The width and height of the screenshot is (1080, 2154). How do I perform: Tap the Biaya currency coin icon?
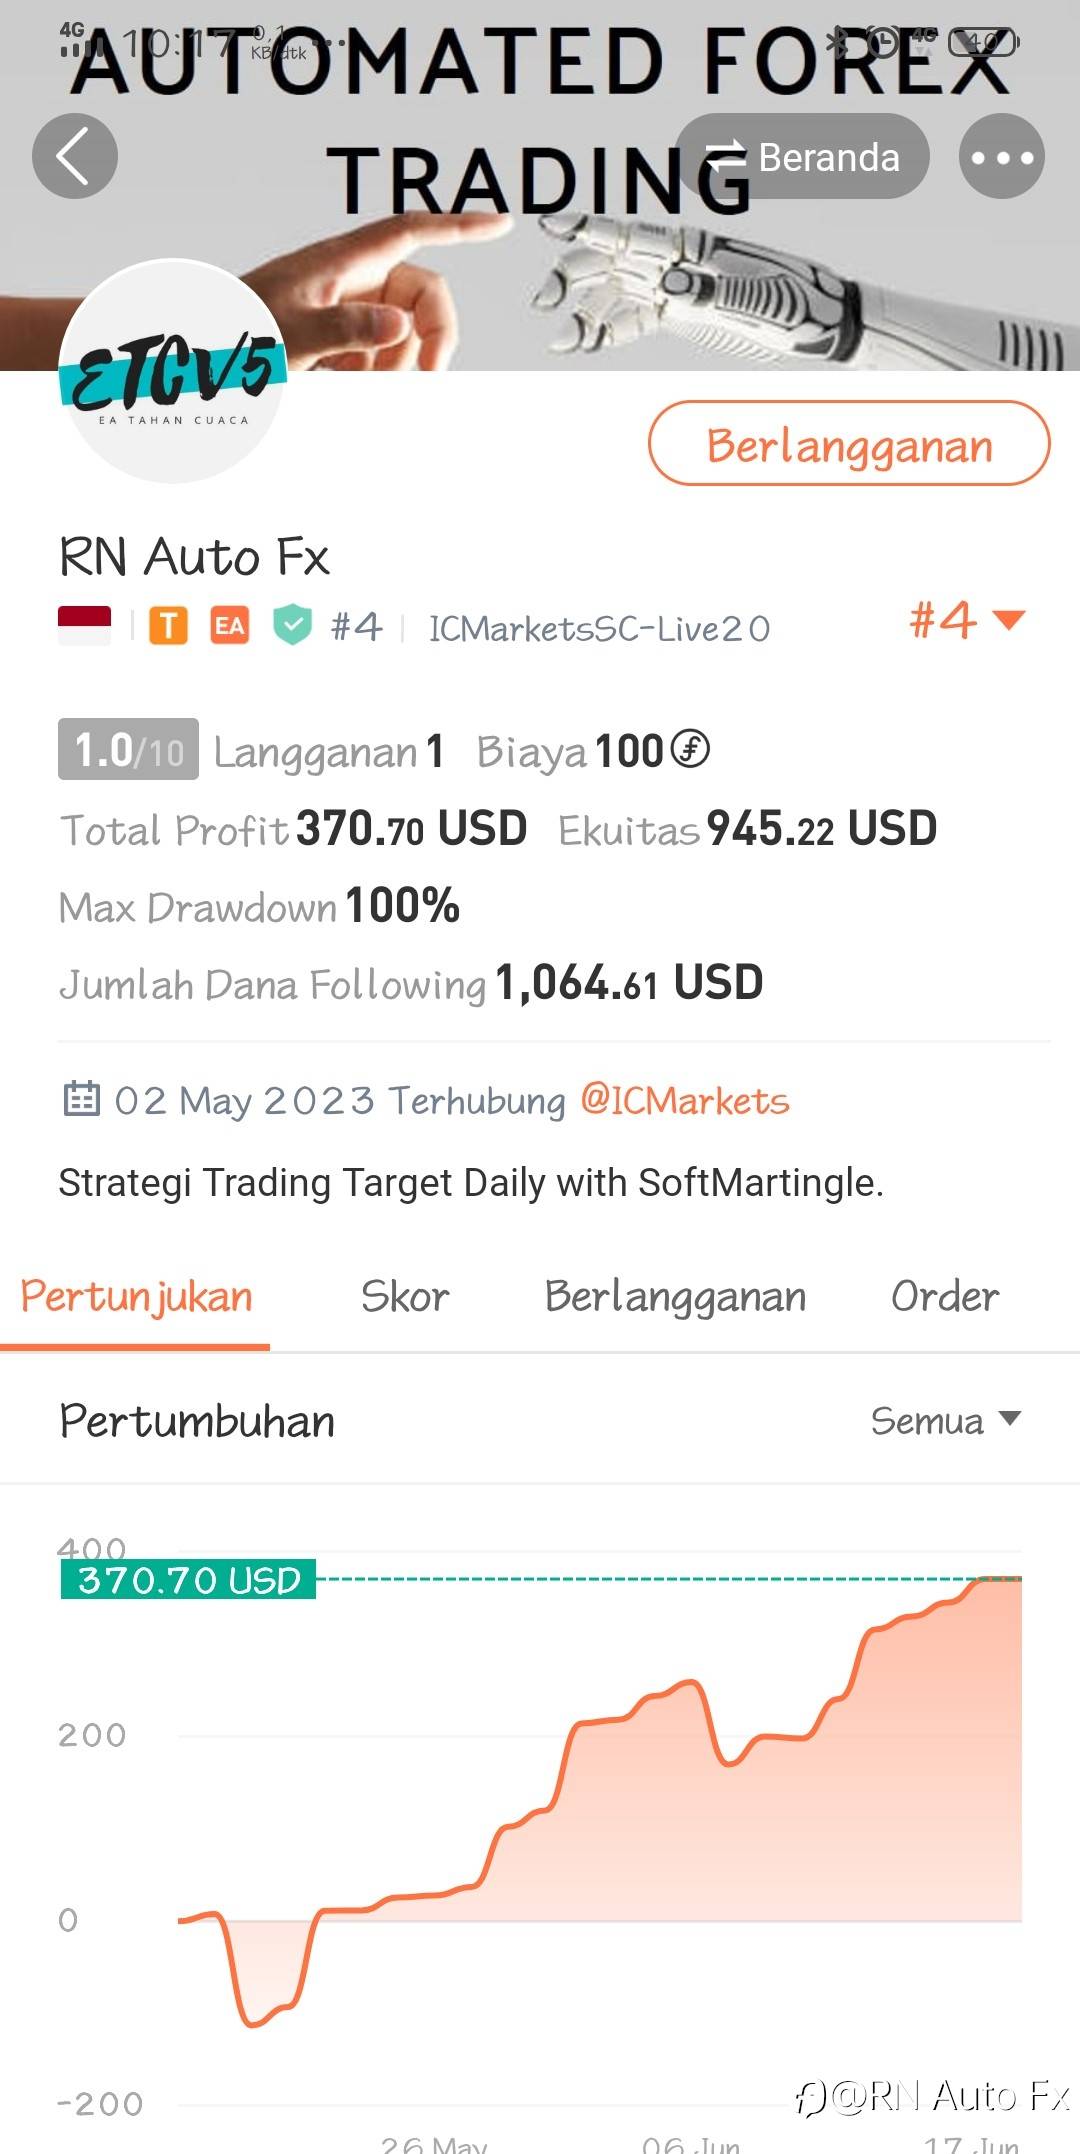click(690, 749)
